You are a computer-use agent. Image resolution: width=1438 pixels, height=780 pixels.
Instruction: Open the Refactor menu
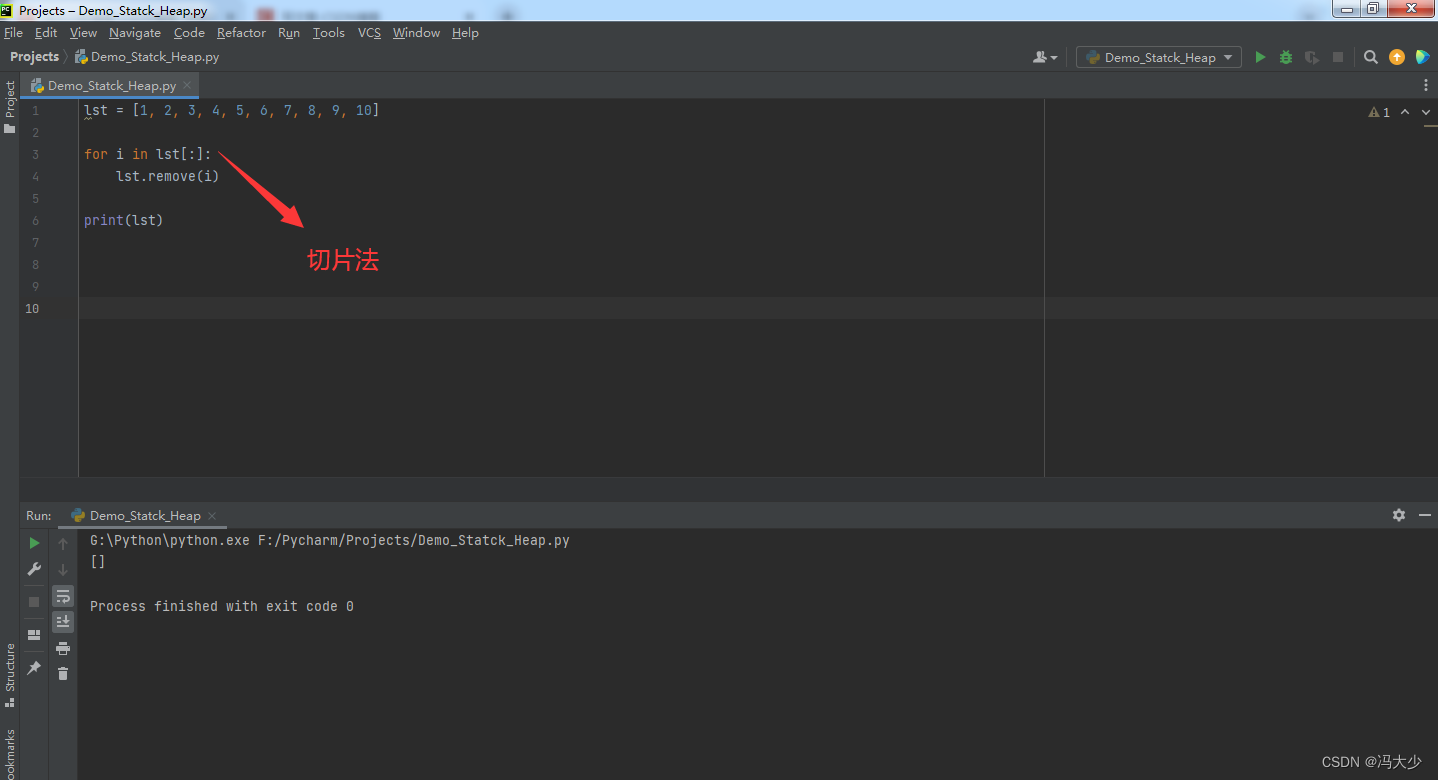tap(241, 33)
